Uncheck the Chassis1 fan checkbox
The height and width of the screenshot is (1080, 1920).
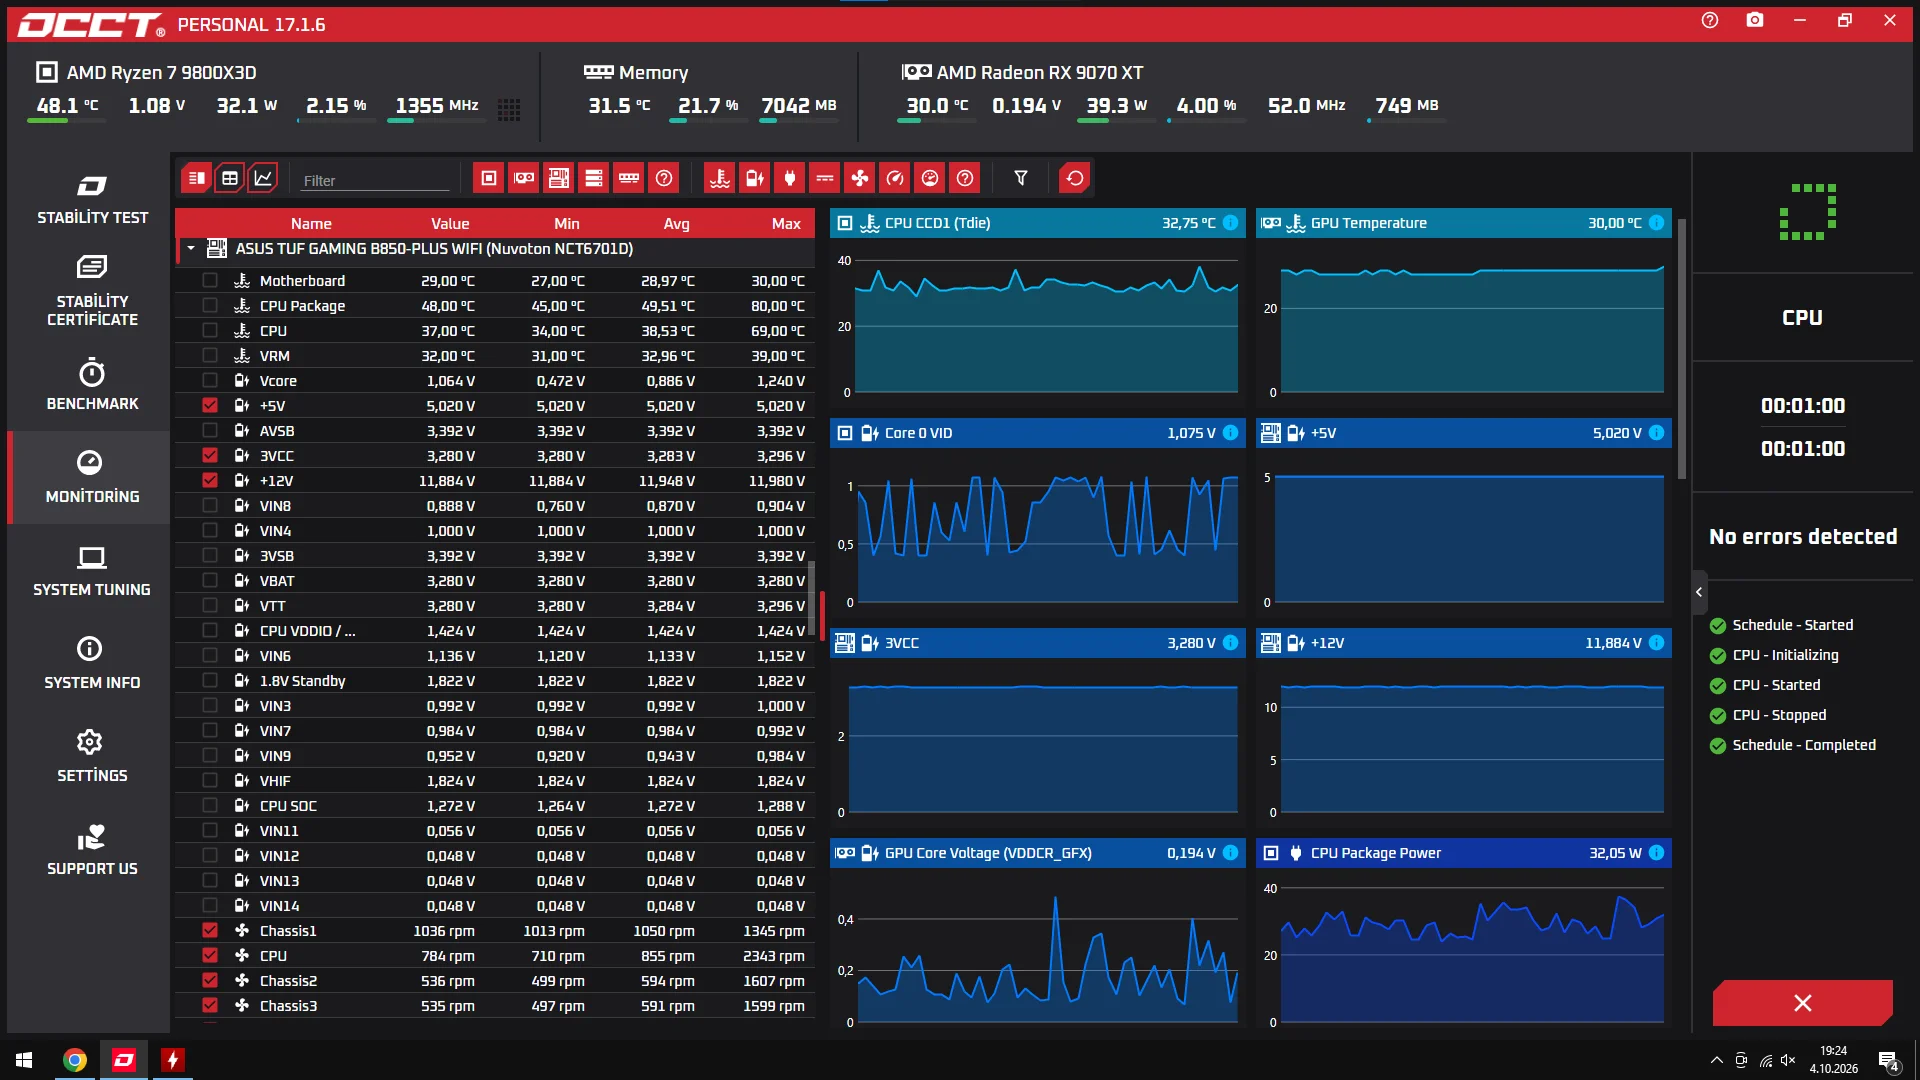(x=210, y=931)
